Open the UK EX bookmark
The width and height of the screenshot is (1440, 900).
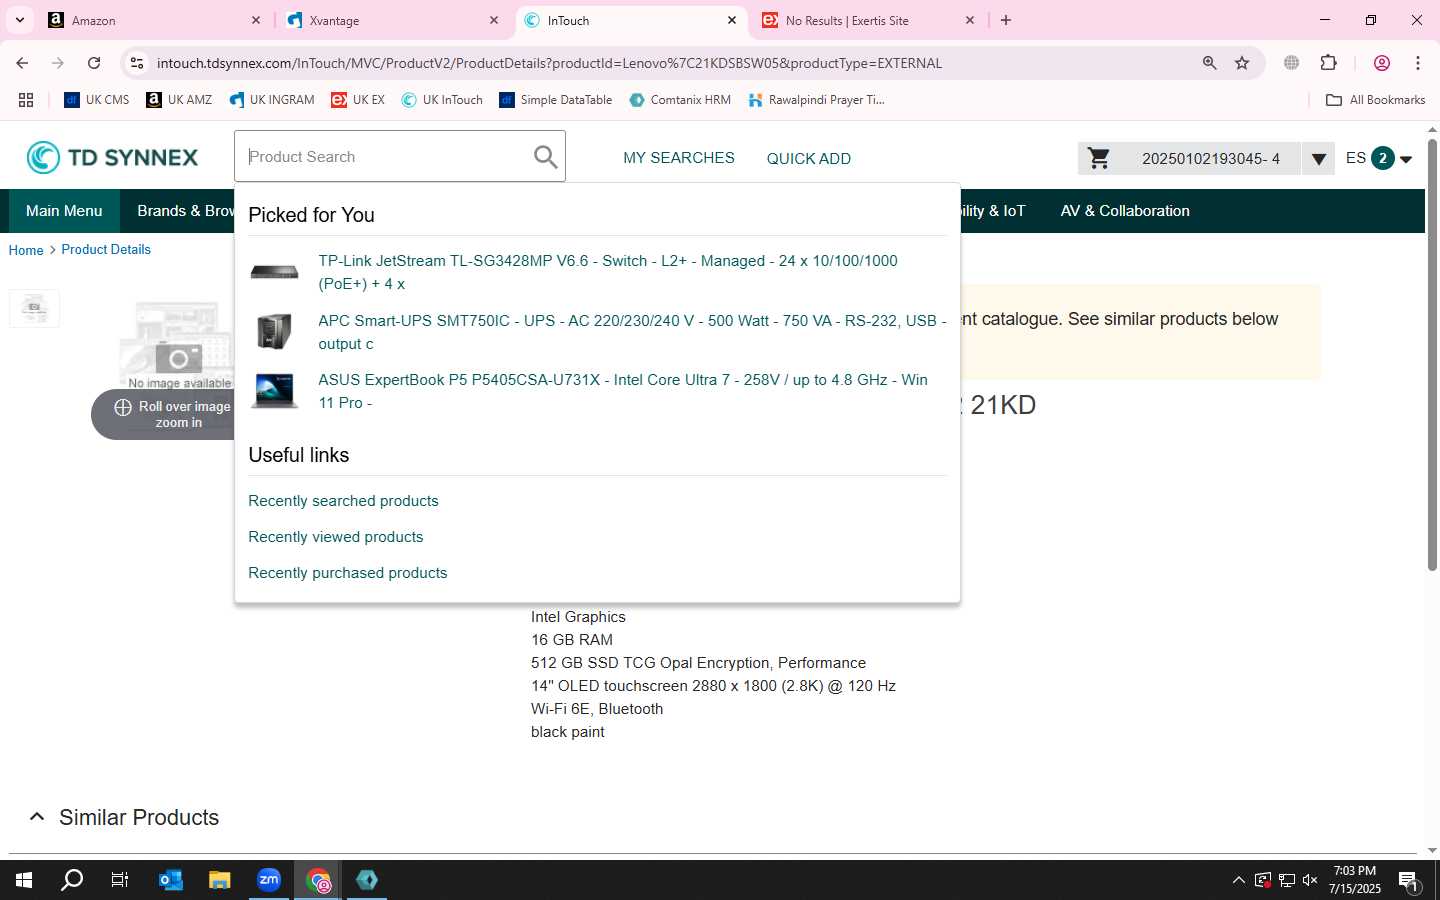click(x=358, y=100)
